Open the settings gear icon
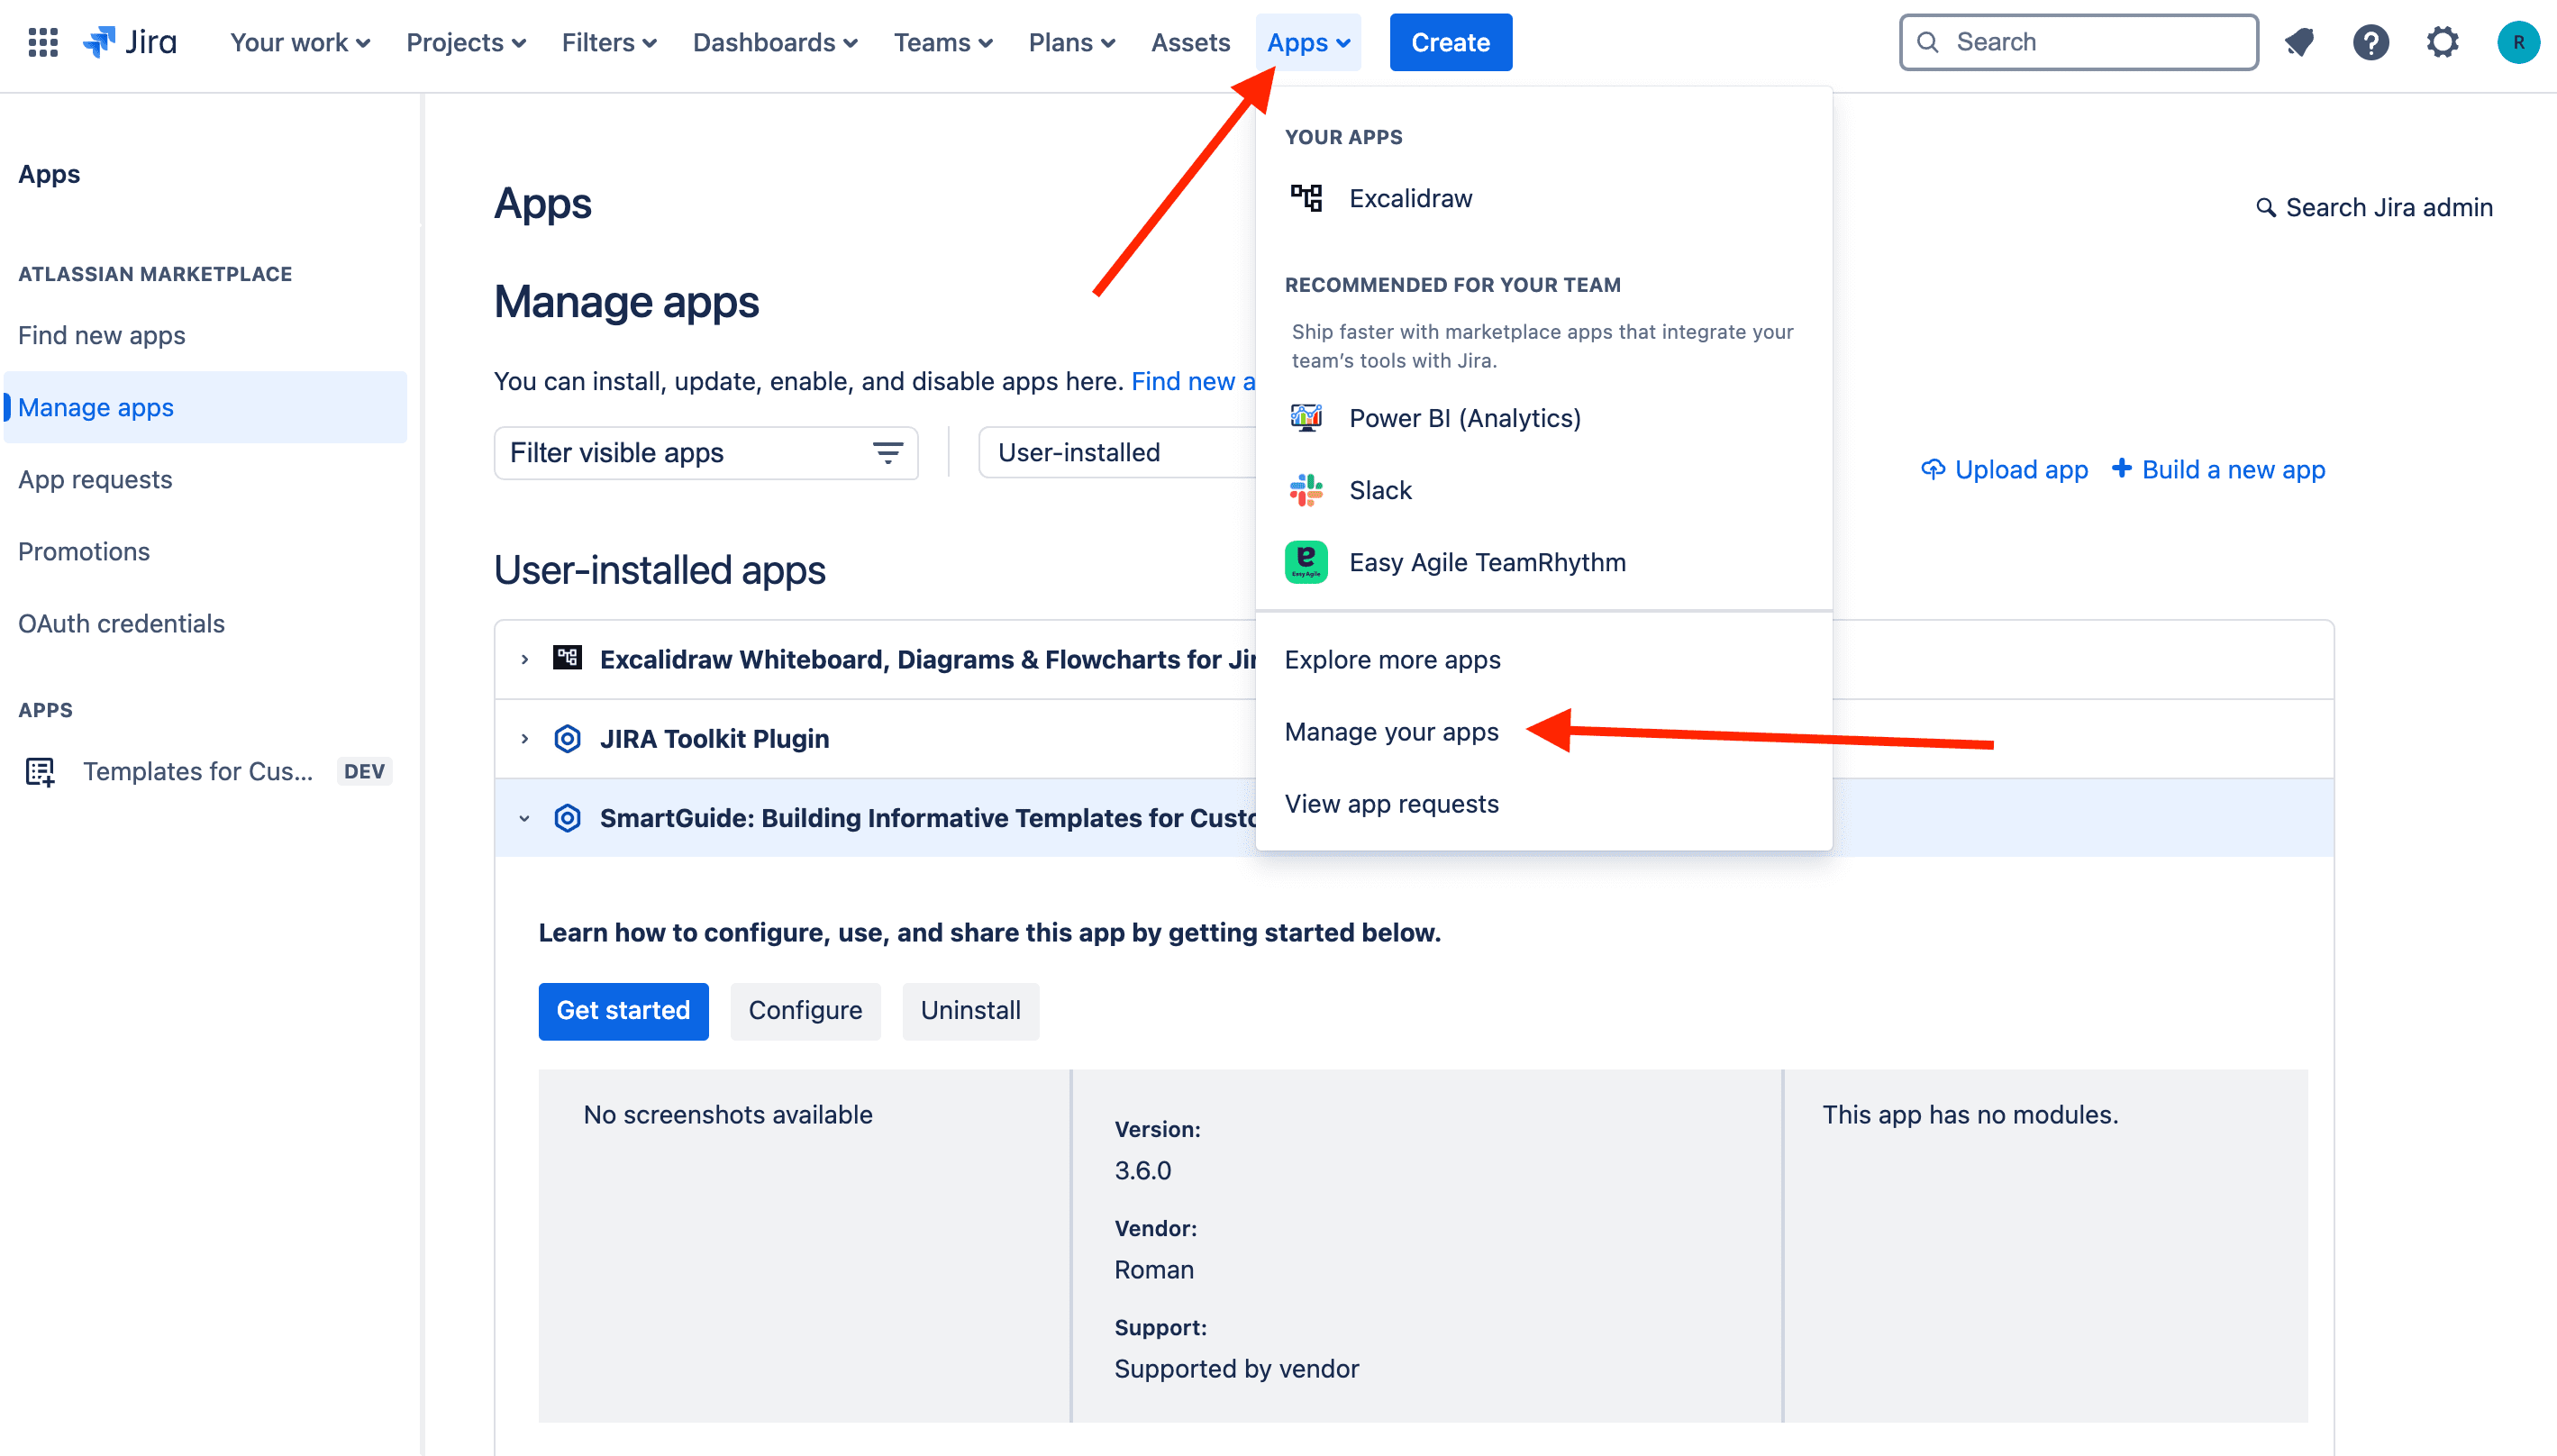The image size is (2557, 1456). click(2442, 42)
